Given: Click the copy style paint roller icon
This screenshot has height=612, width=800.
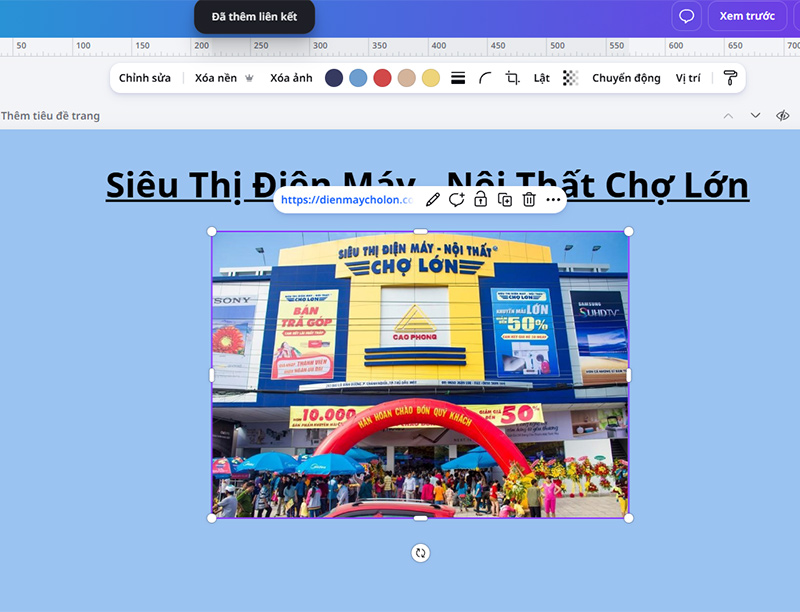Looking at the screenshot, I should [x=730, y=78].
